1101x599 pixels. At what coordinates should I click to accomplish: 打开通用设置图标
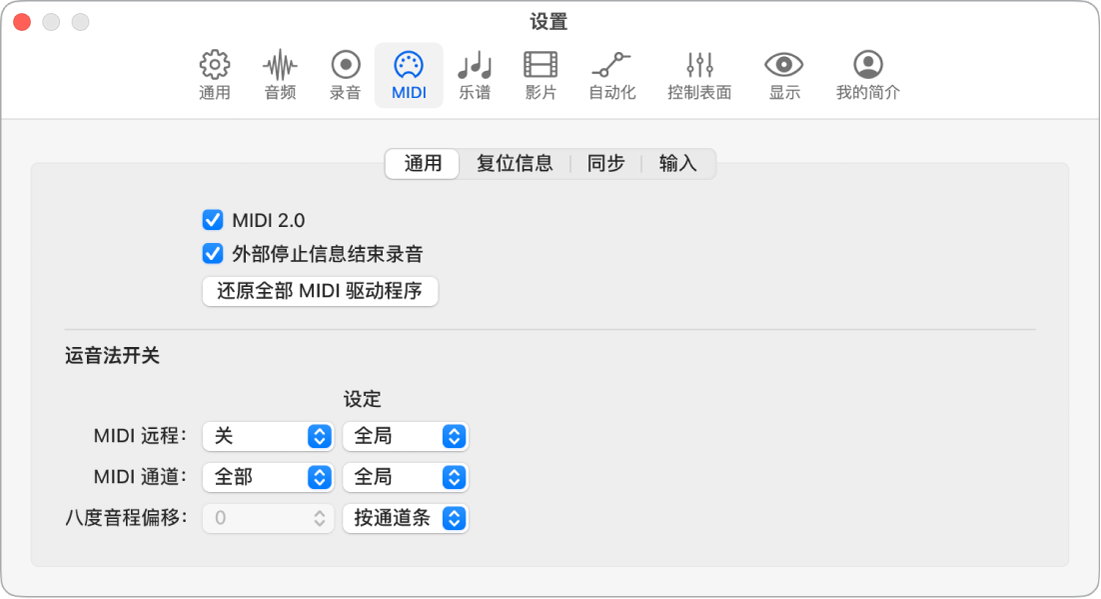coord(213,75)
